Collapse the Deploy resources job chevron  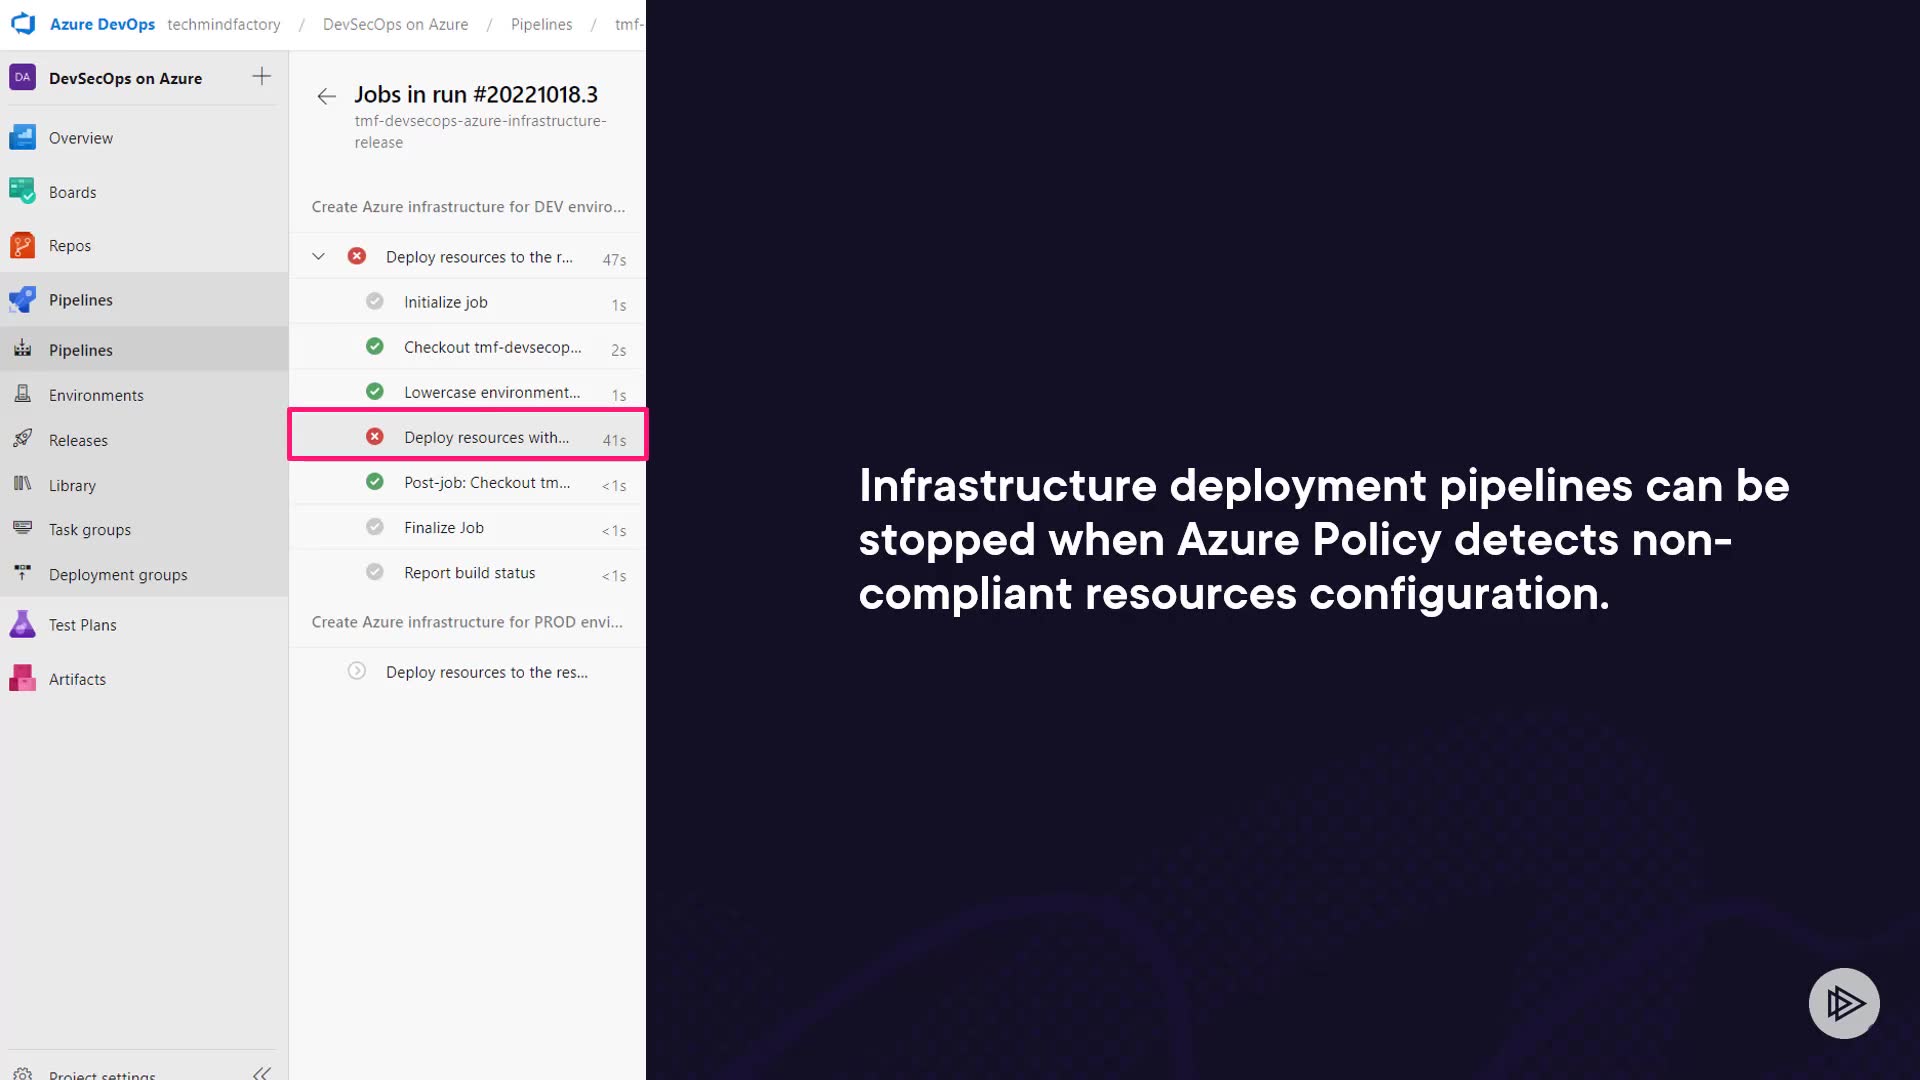pyautogui.click(x=318, y=256)
